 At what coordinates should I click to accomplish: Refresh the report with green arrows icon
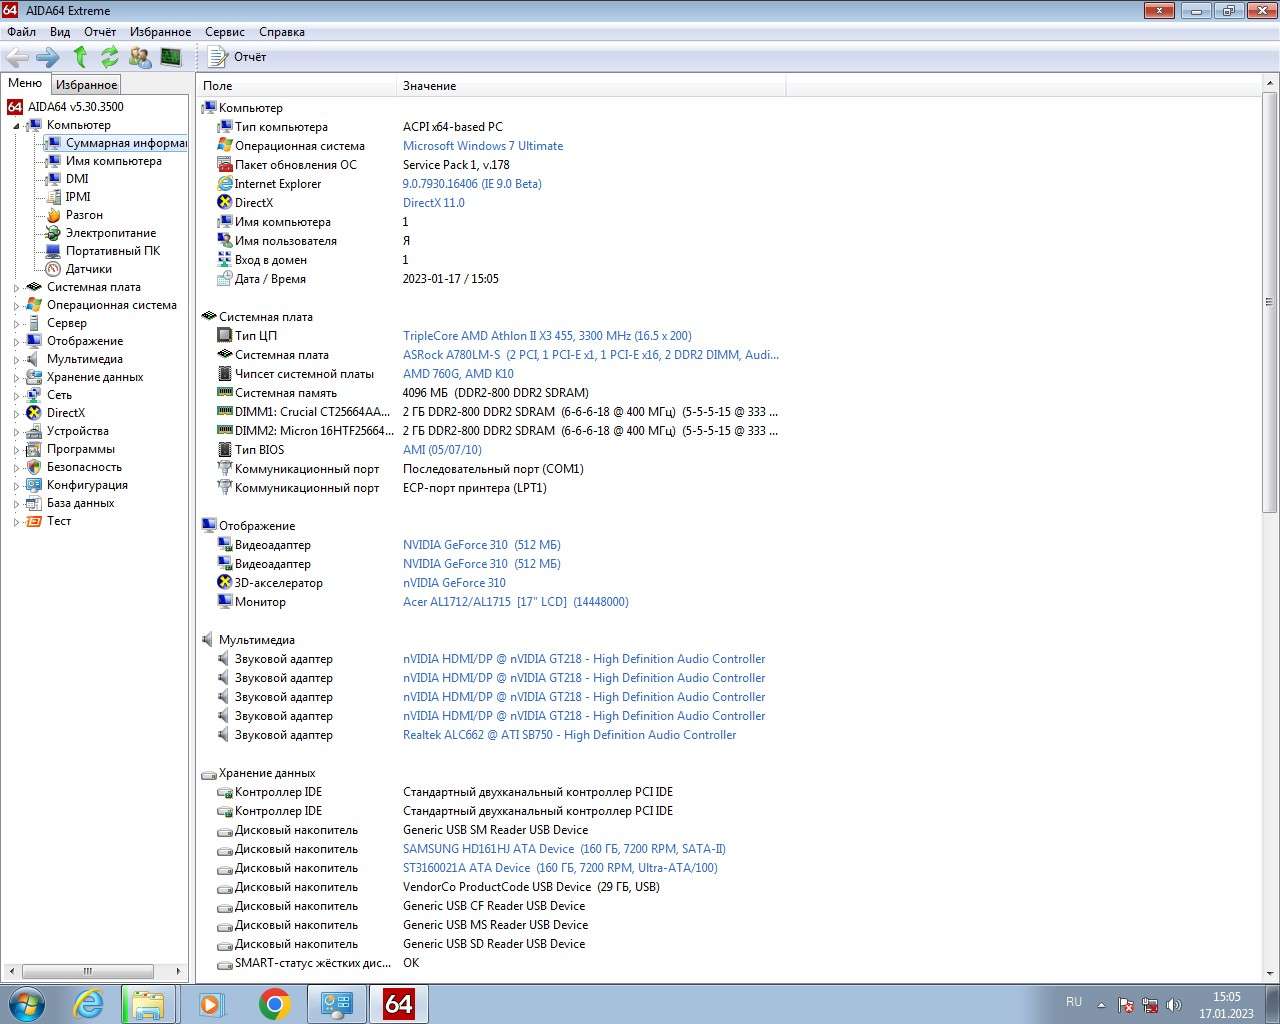110,57
